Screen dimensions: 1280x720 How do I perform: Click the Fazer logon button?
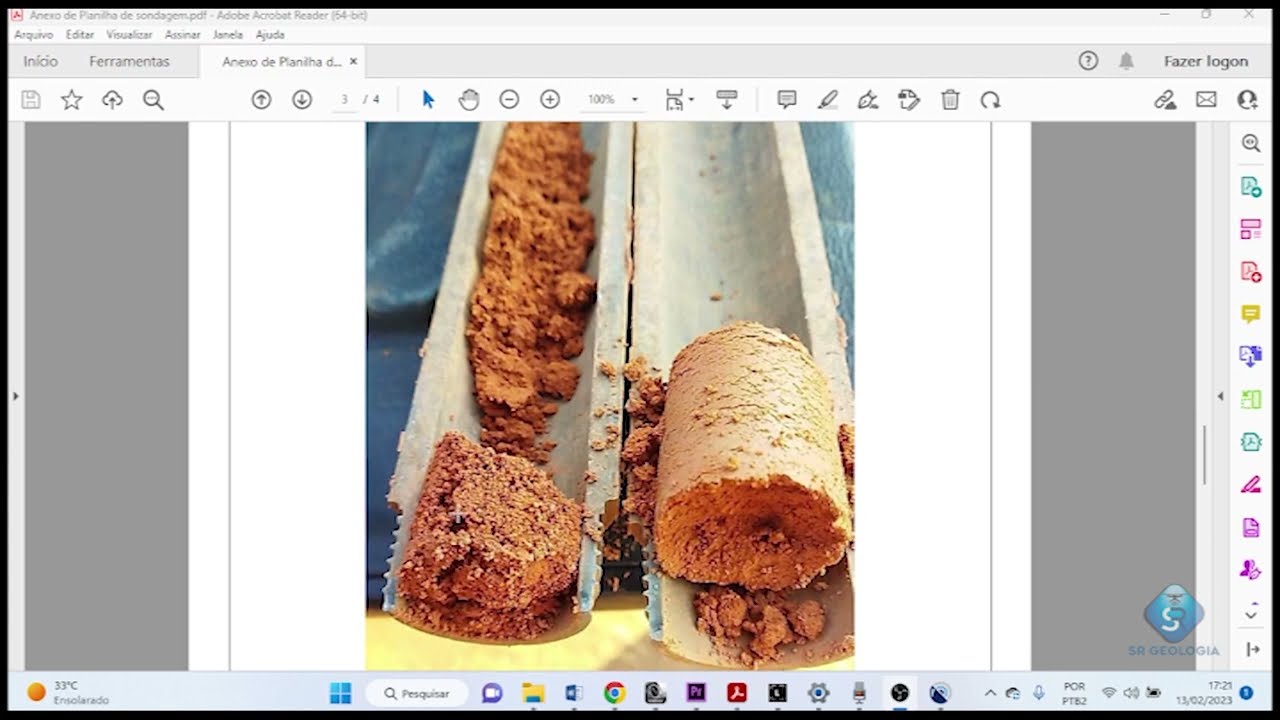click(x=1206, y=61)
